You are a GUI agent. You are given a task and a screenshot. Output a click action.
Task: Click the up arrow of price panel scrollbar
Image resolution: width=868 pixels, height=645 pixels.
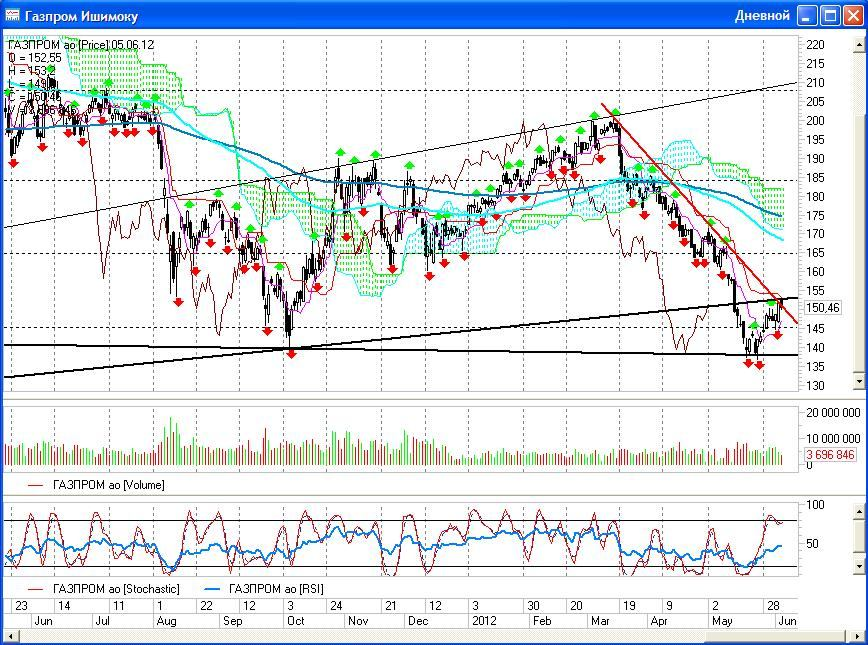(859, 44)
